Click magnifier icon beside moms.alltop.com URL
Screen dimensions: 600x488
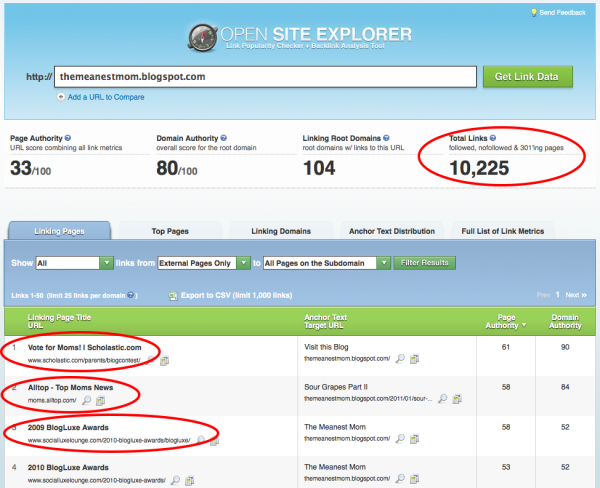pyautogui.click(x=87, y=400)
